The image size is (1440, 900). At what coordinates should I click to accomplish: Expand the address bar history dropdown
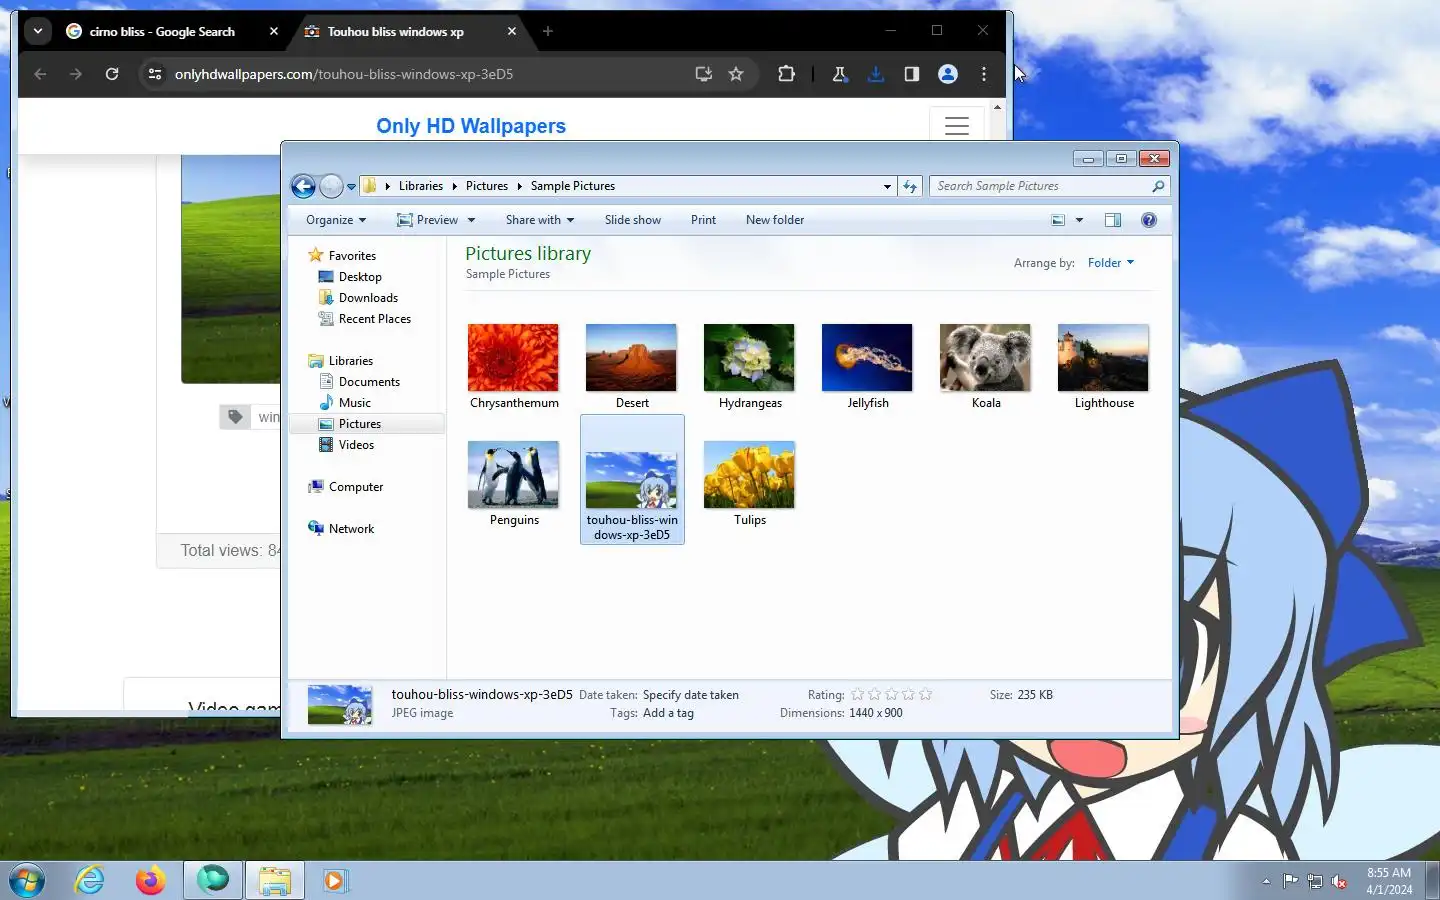click(887, 187)
